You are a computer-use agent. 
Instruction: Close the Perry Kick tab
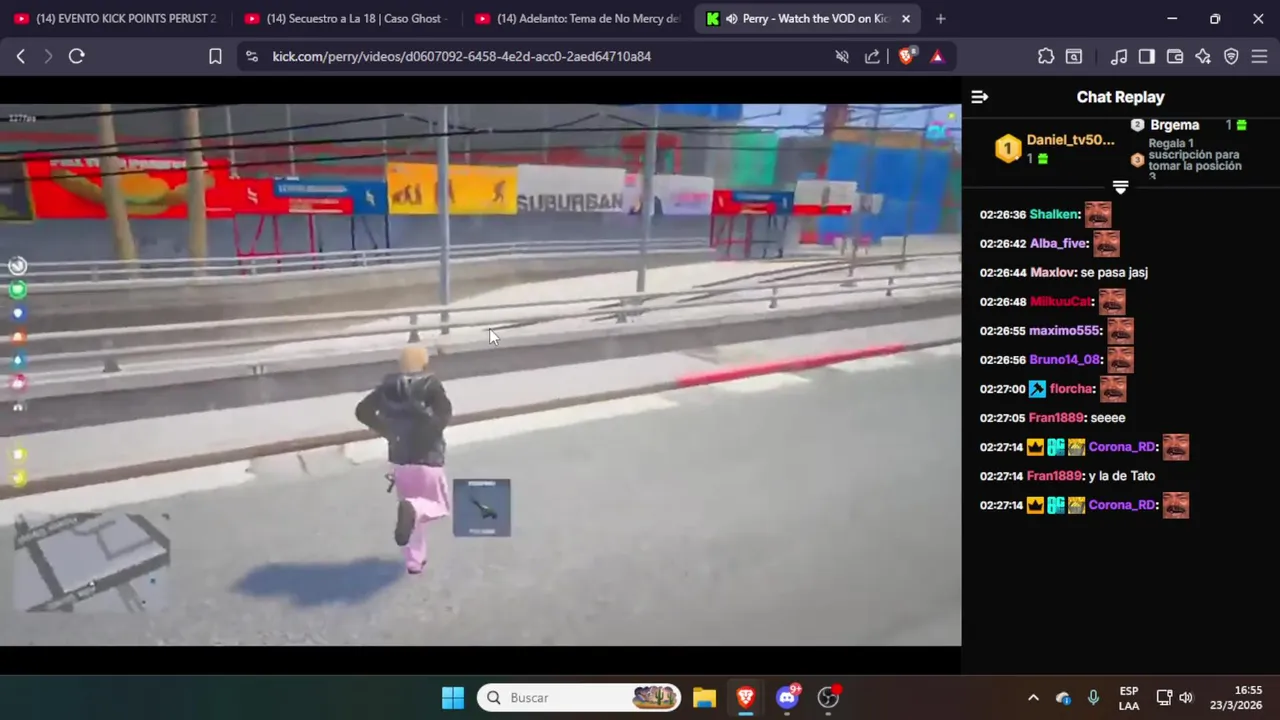tap(906, 18)
